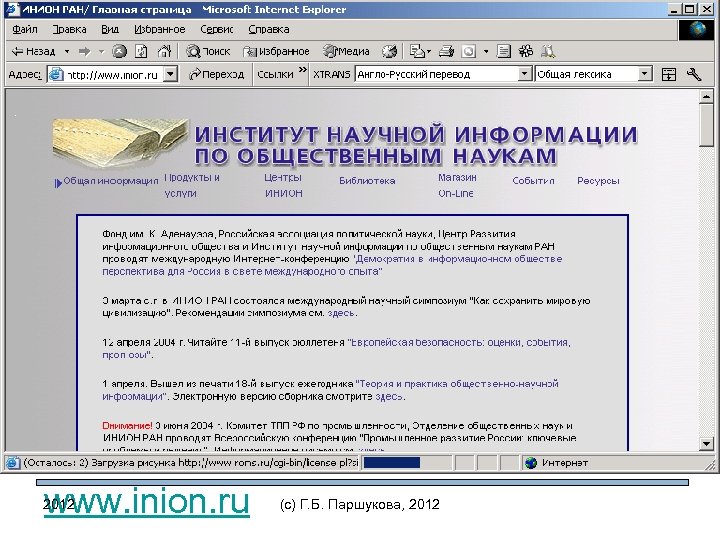The width and height of the screenshot is (720, 540).
Task: Open the Ресурсы section
Action: point(598,181)
